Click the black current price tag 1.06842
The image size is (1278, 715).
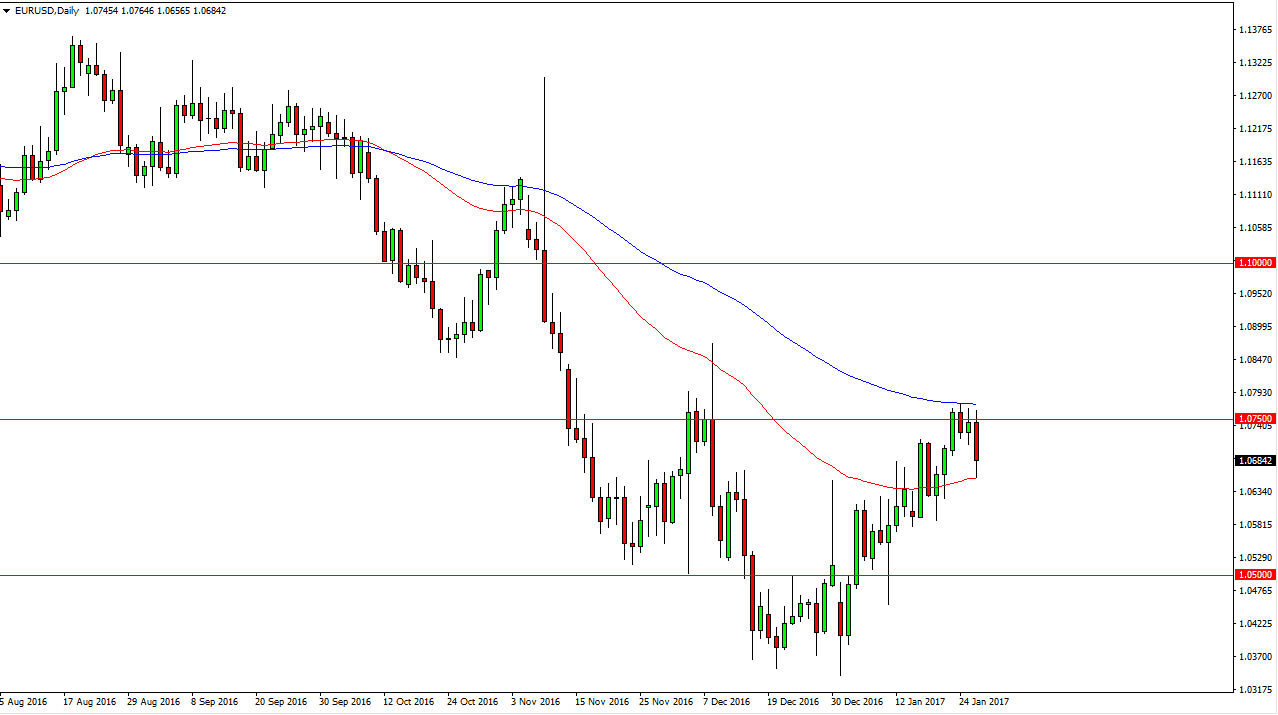(1256, 461)
